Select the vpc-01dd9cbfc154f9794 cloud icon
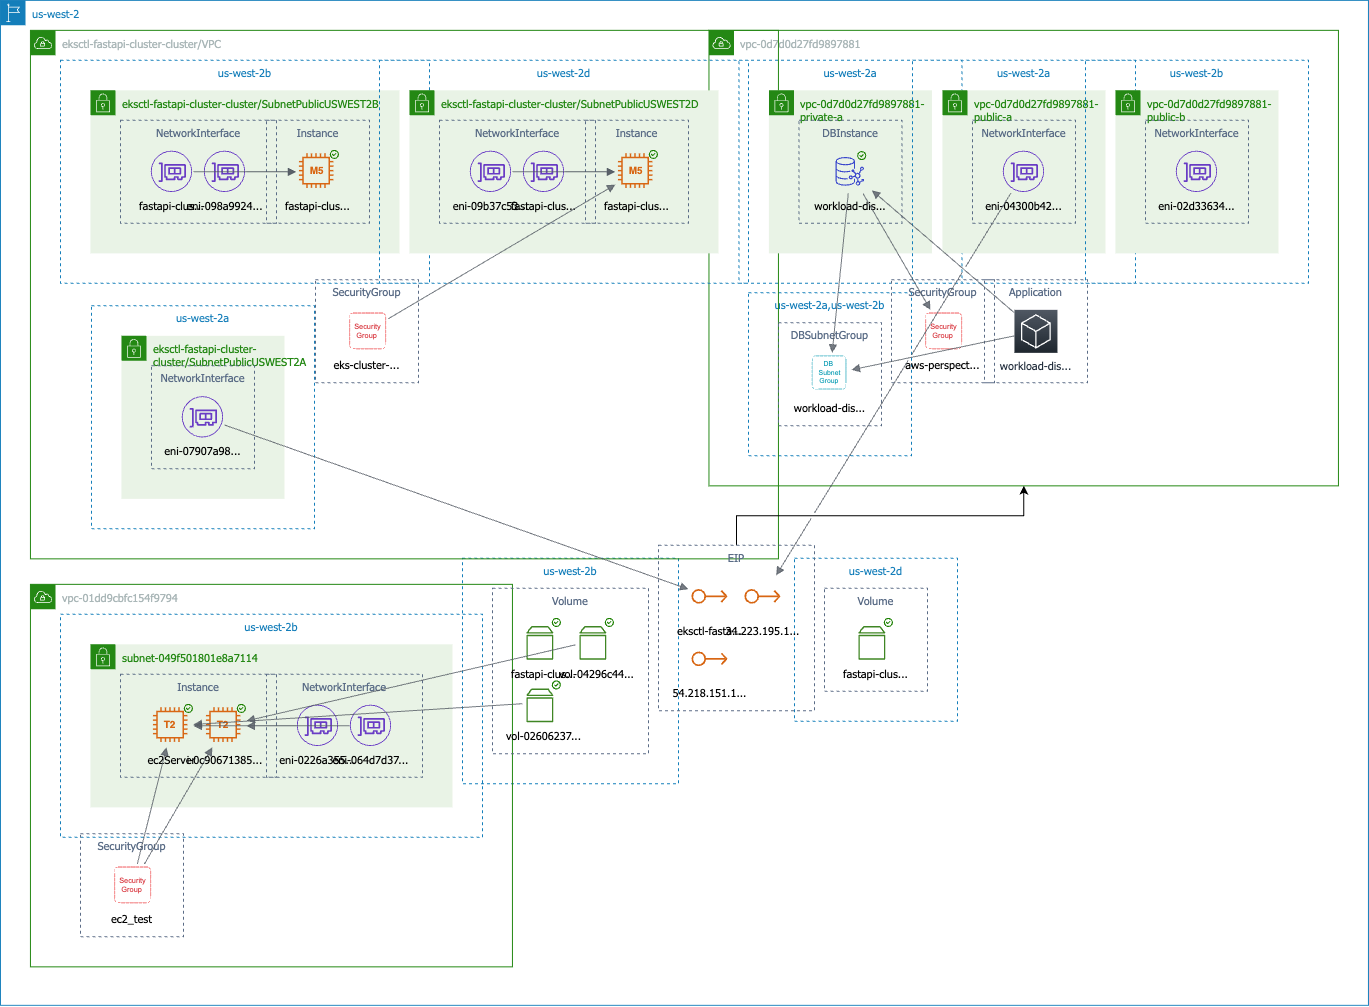 click(x=43, y=597)
